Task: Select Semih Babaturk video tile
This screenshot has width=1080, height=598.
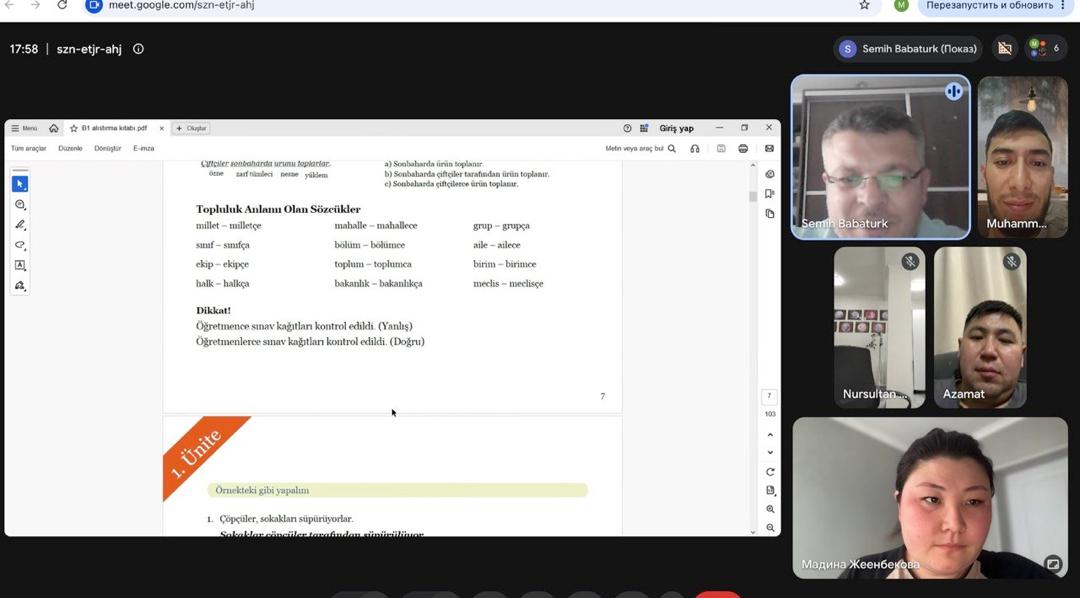Action: (880, 157)
